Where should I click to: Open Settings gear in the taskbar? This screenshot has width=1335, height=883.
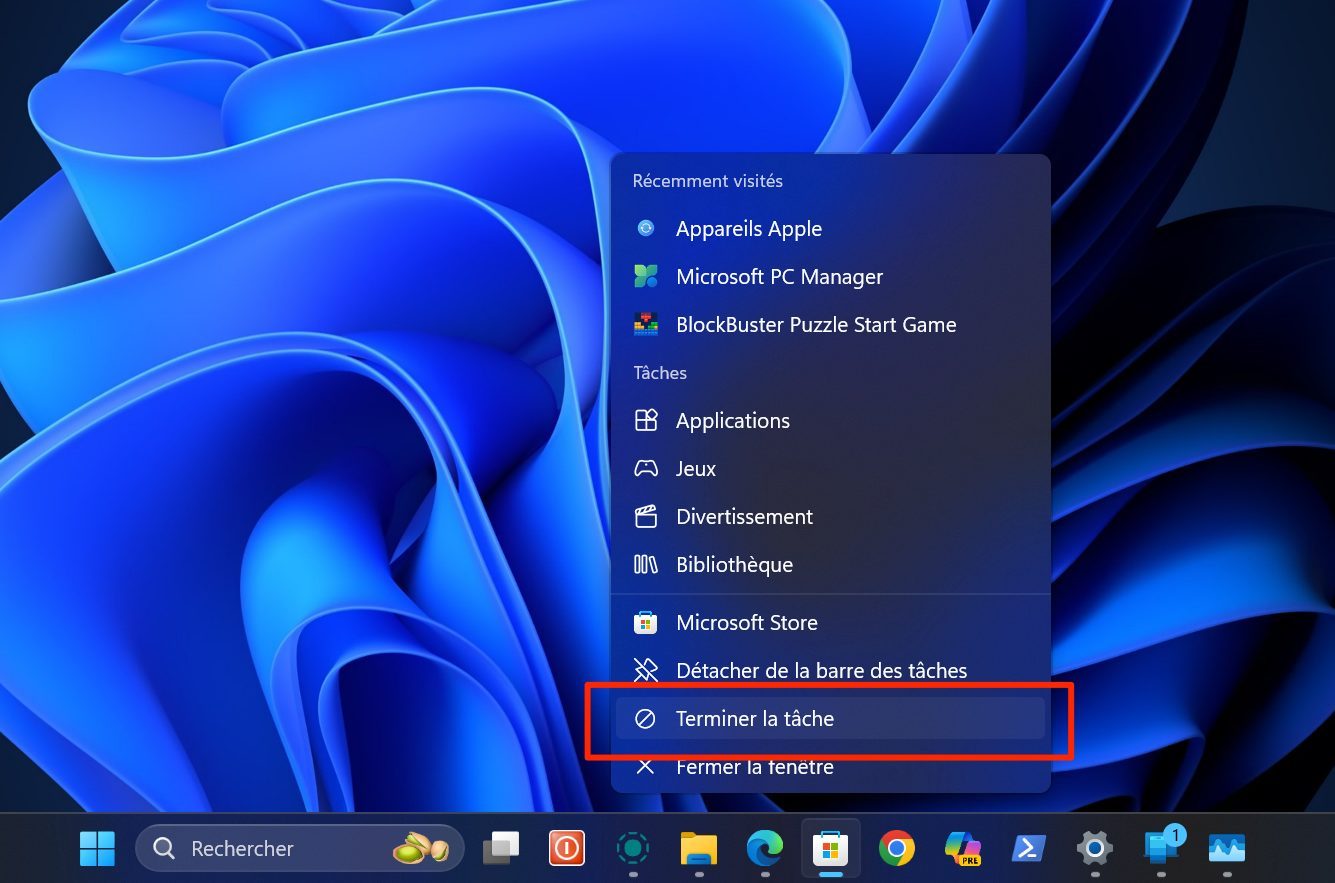coord(1095,848)
